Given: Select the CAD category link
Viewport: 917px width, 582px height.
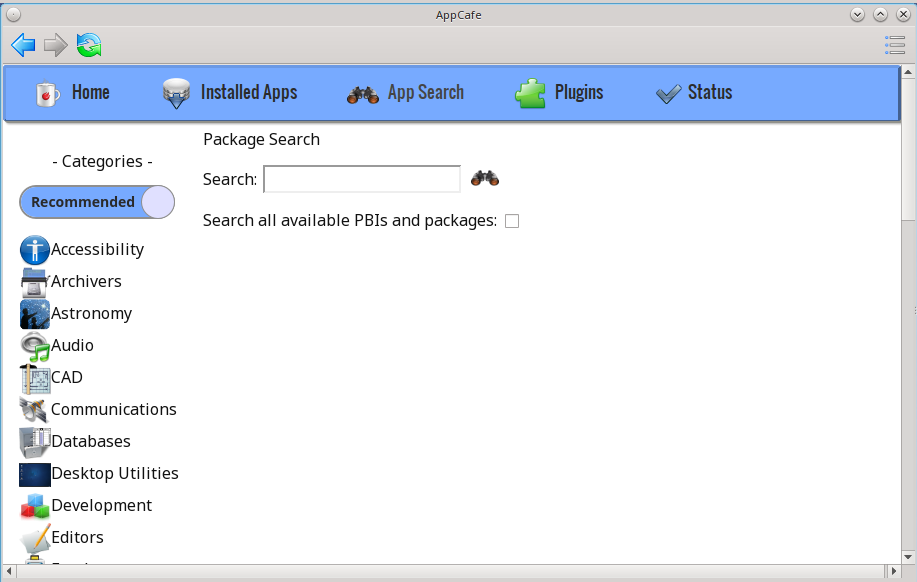Looking at the screenshot, I should pos(67,377).
